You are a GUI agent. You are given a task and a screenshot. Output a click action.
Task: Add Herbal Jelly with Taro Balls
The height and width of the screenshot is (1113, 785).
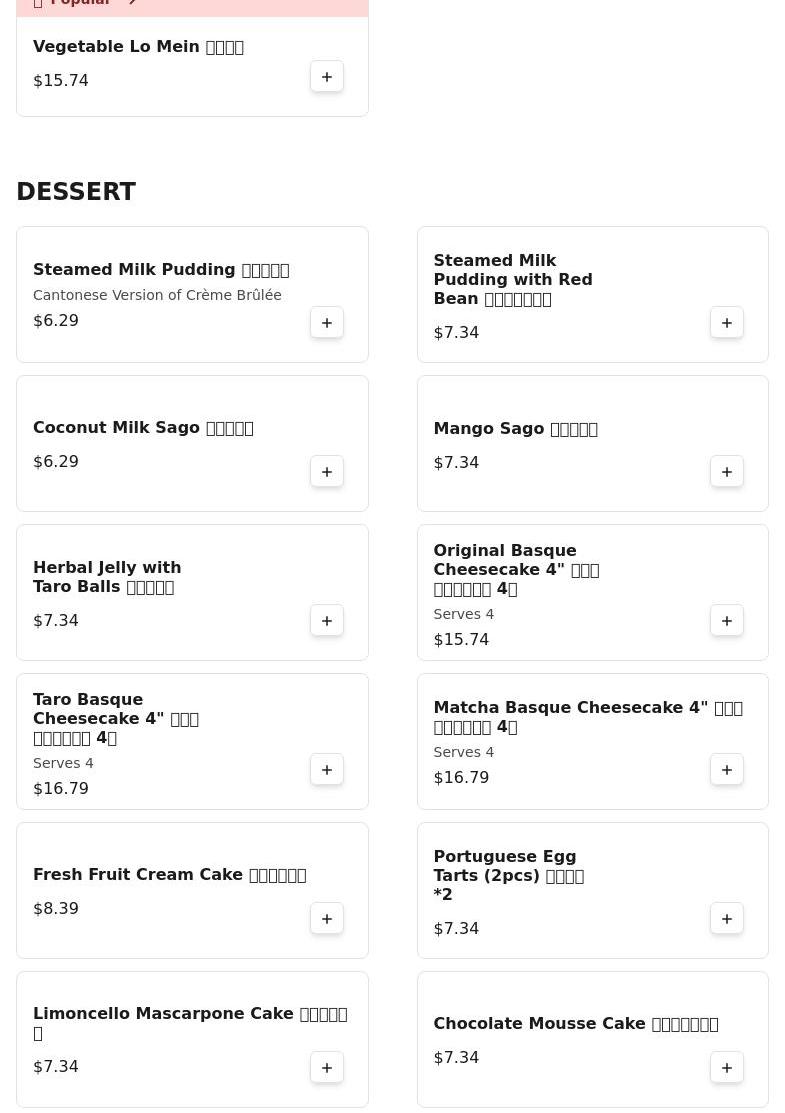[327, 621]
